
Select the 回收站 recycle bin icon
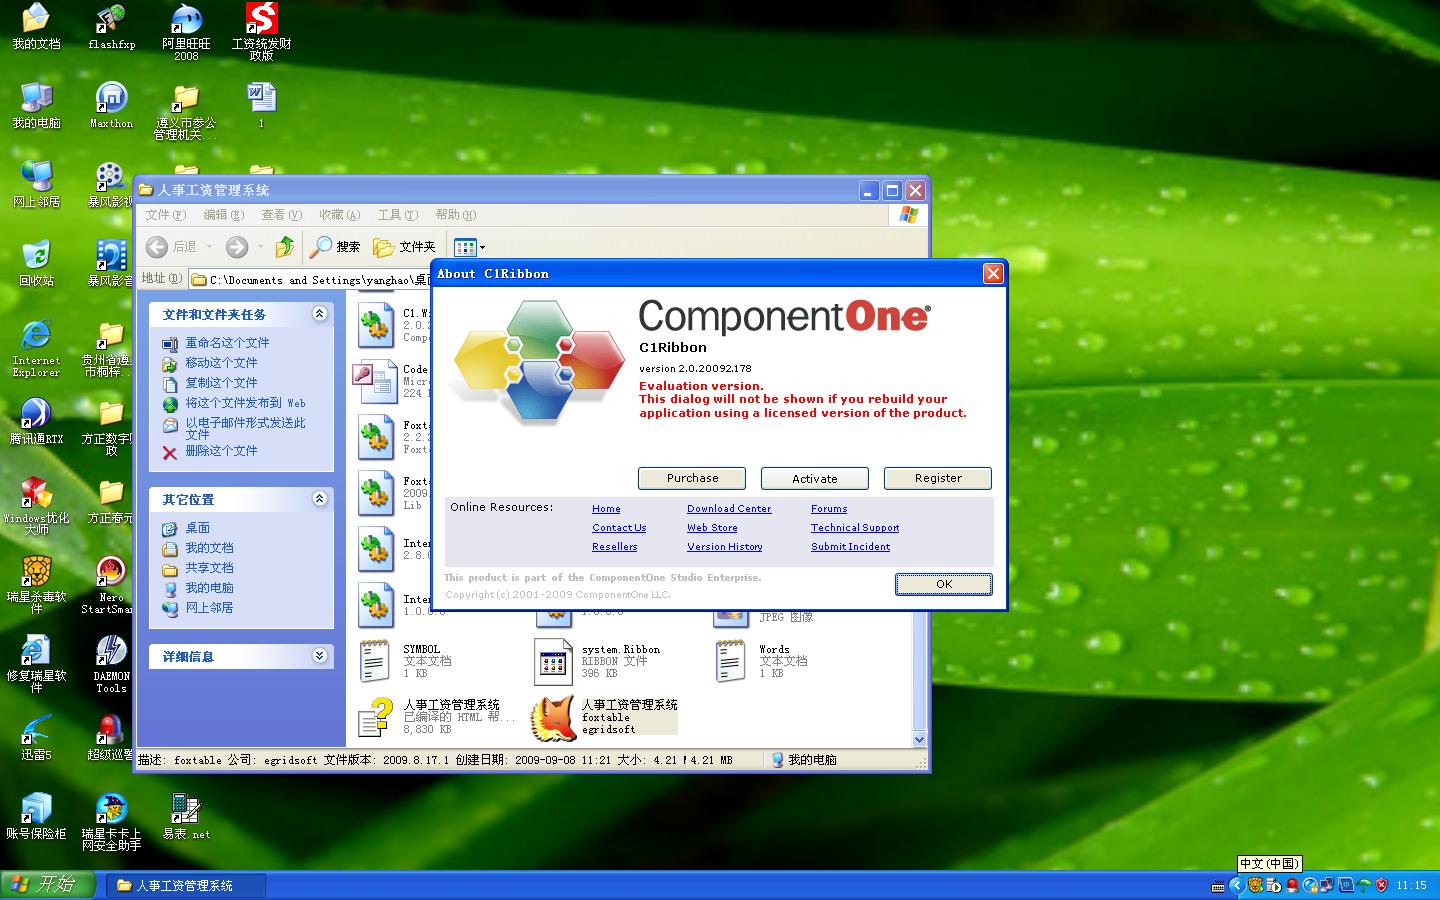tap(36, 263)
